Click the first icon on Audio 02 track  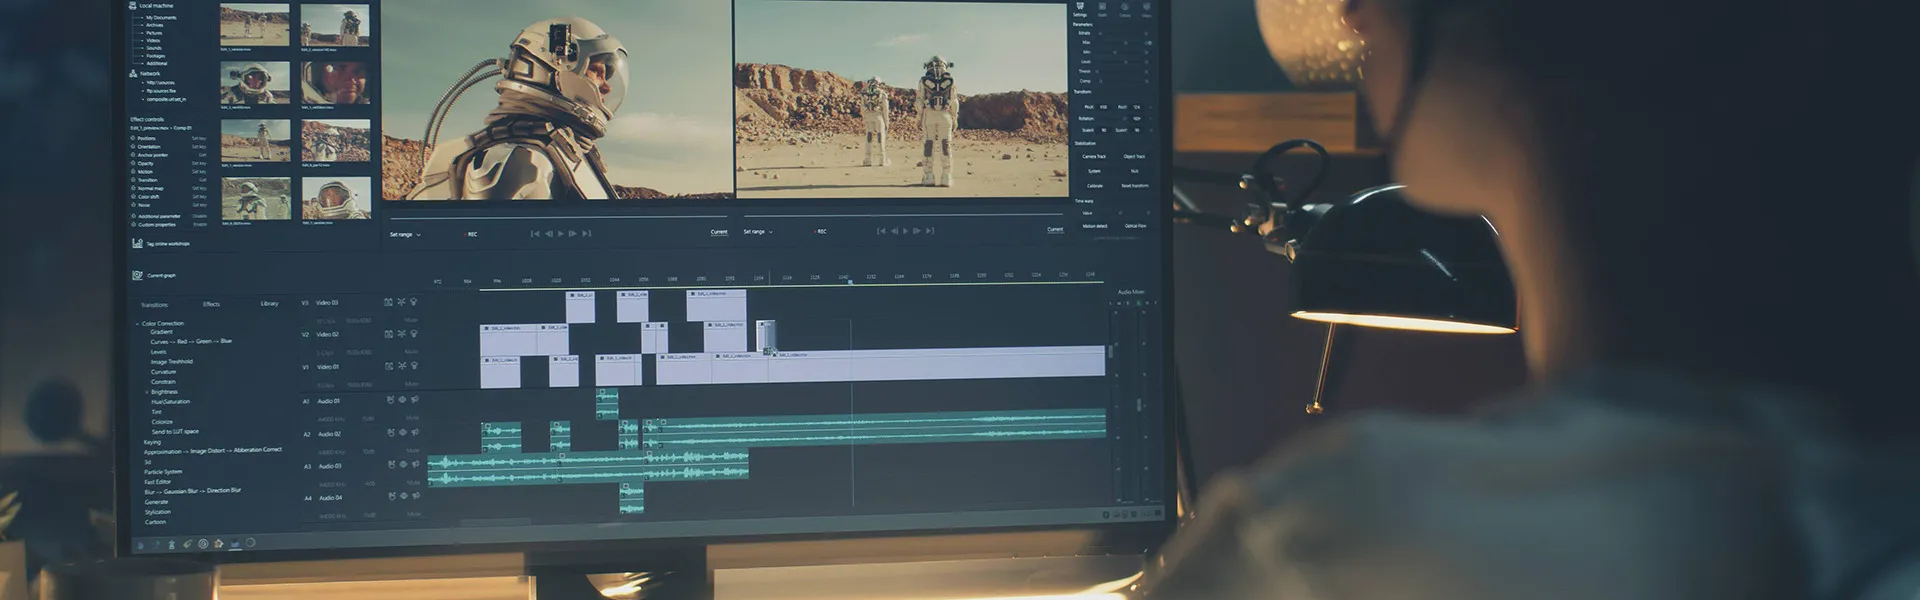point(390,433)
